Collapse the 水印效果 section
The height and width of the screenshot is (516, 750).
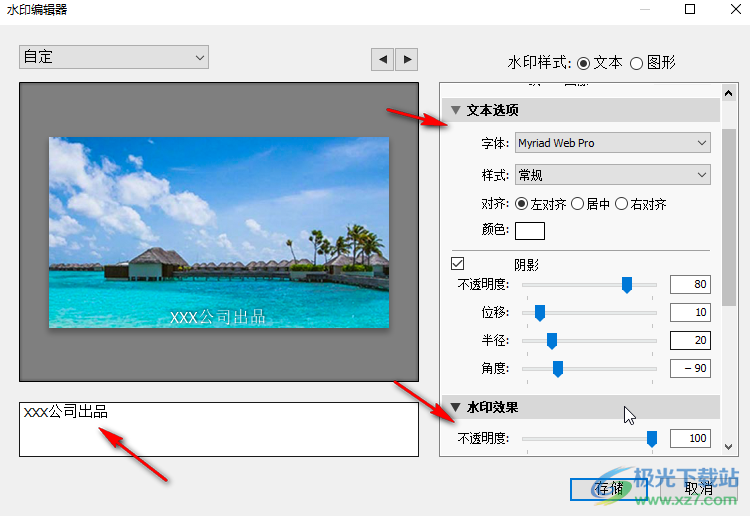[456, 407]
